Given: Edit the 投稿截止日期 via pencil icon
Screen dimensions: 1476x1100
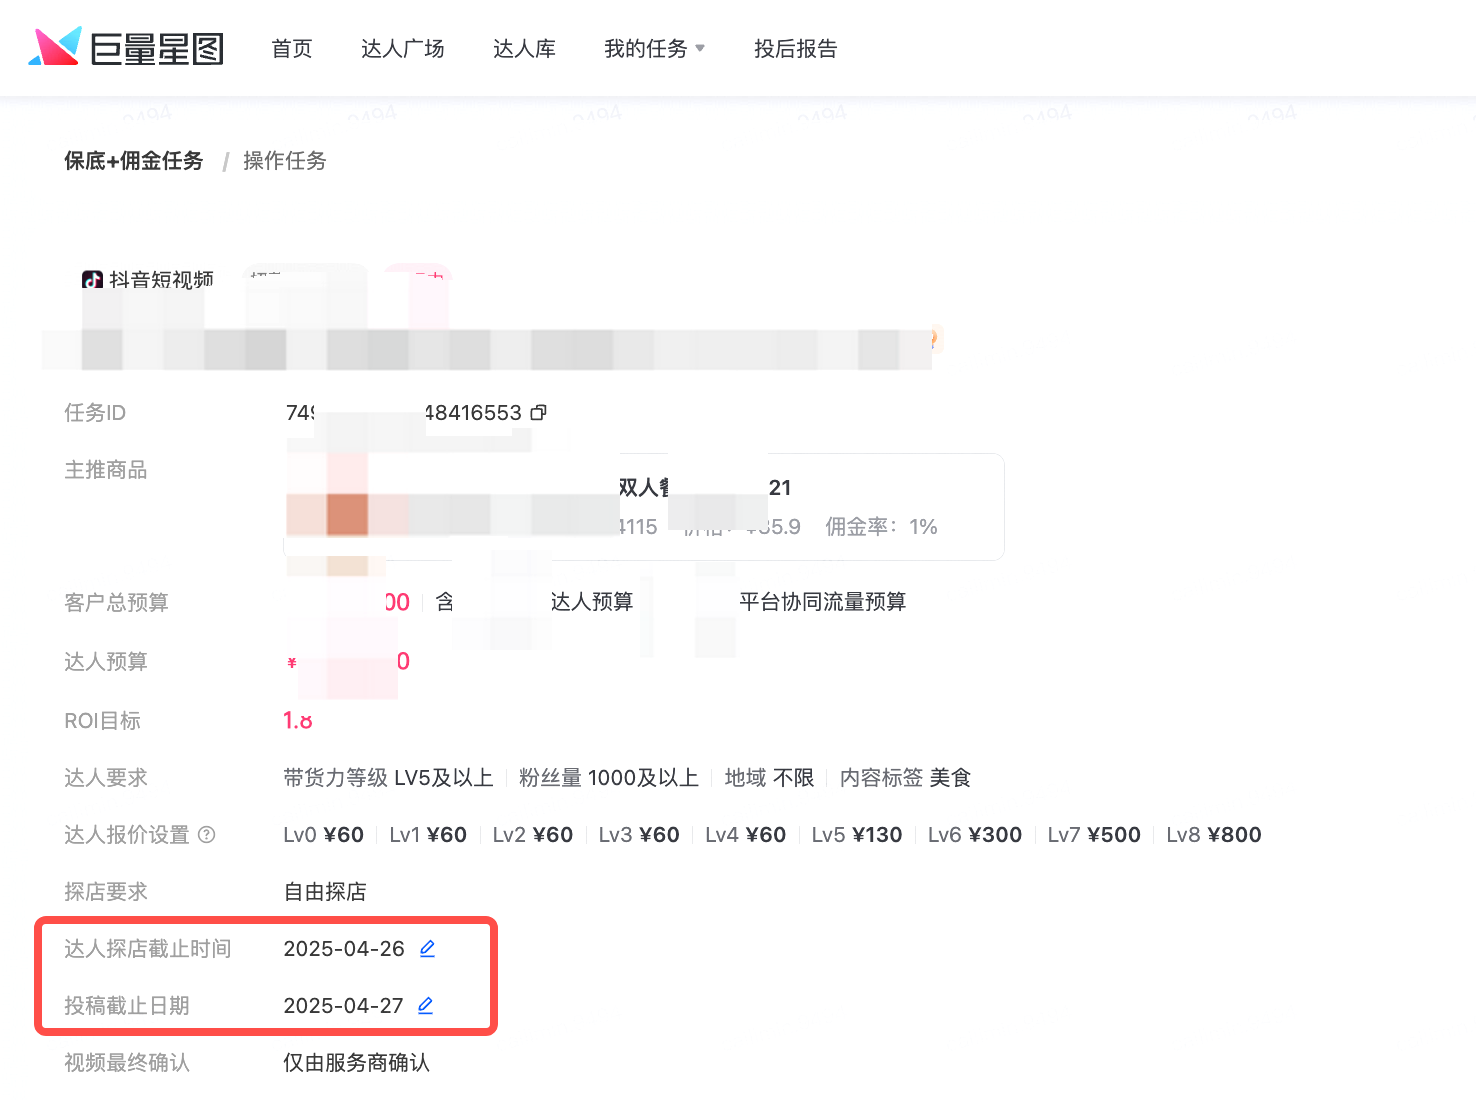Looking at the screenshot, I should point(425,1006).
